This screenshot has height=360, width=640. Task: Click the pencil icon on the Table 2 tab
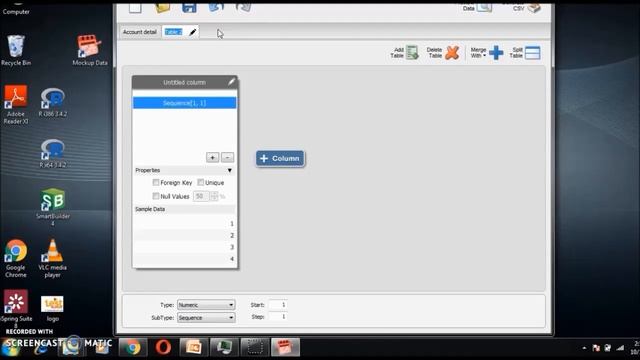(193, 32)
